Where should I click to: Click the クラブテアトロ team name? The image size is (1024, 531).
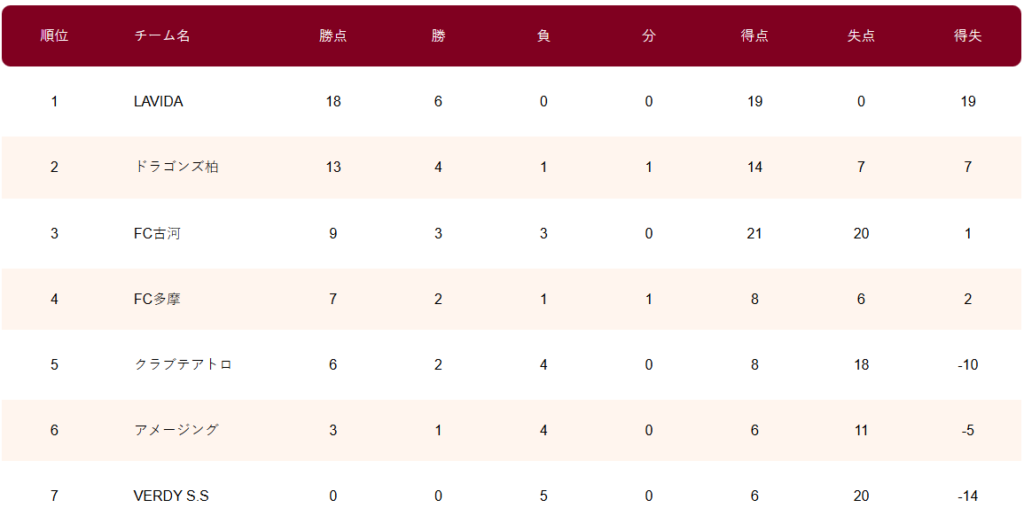[183, 364]
